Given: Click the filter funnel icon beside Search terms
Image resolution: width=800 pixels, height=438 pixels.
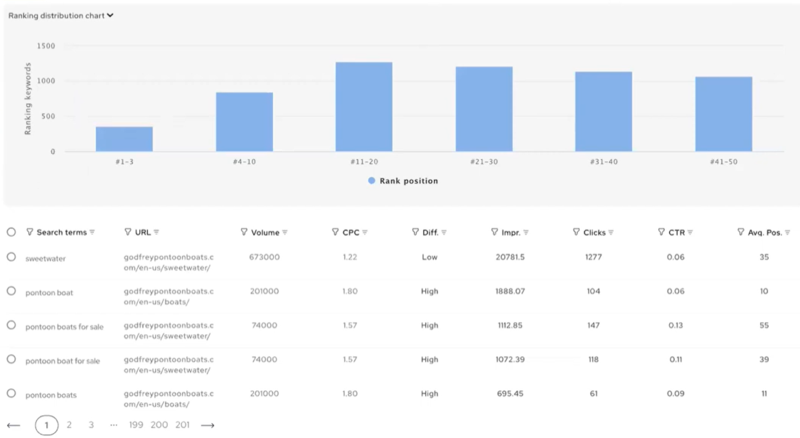Looking at the screenshot, I should [29, 232].
